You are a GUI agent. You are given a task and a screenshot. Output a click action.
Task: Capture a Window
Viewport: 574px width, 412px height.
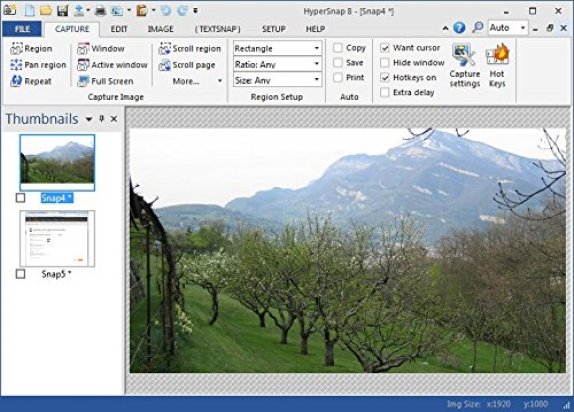pos(101,48)
